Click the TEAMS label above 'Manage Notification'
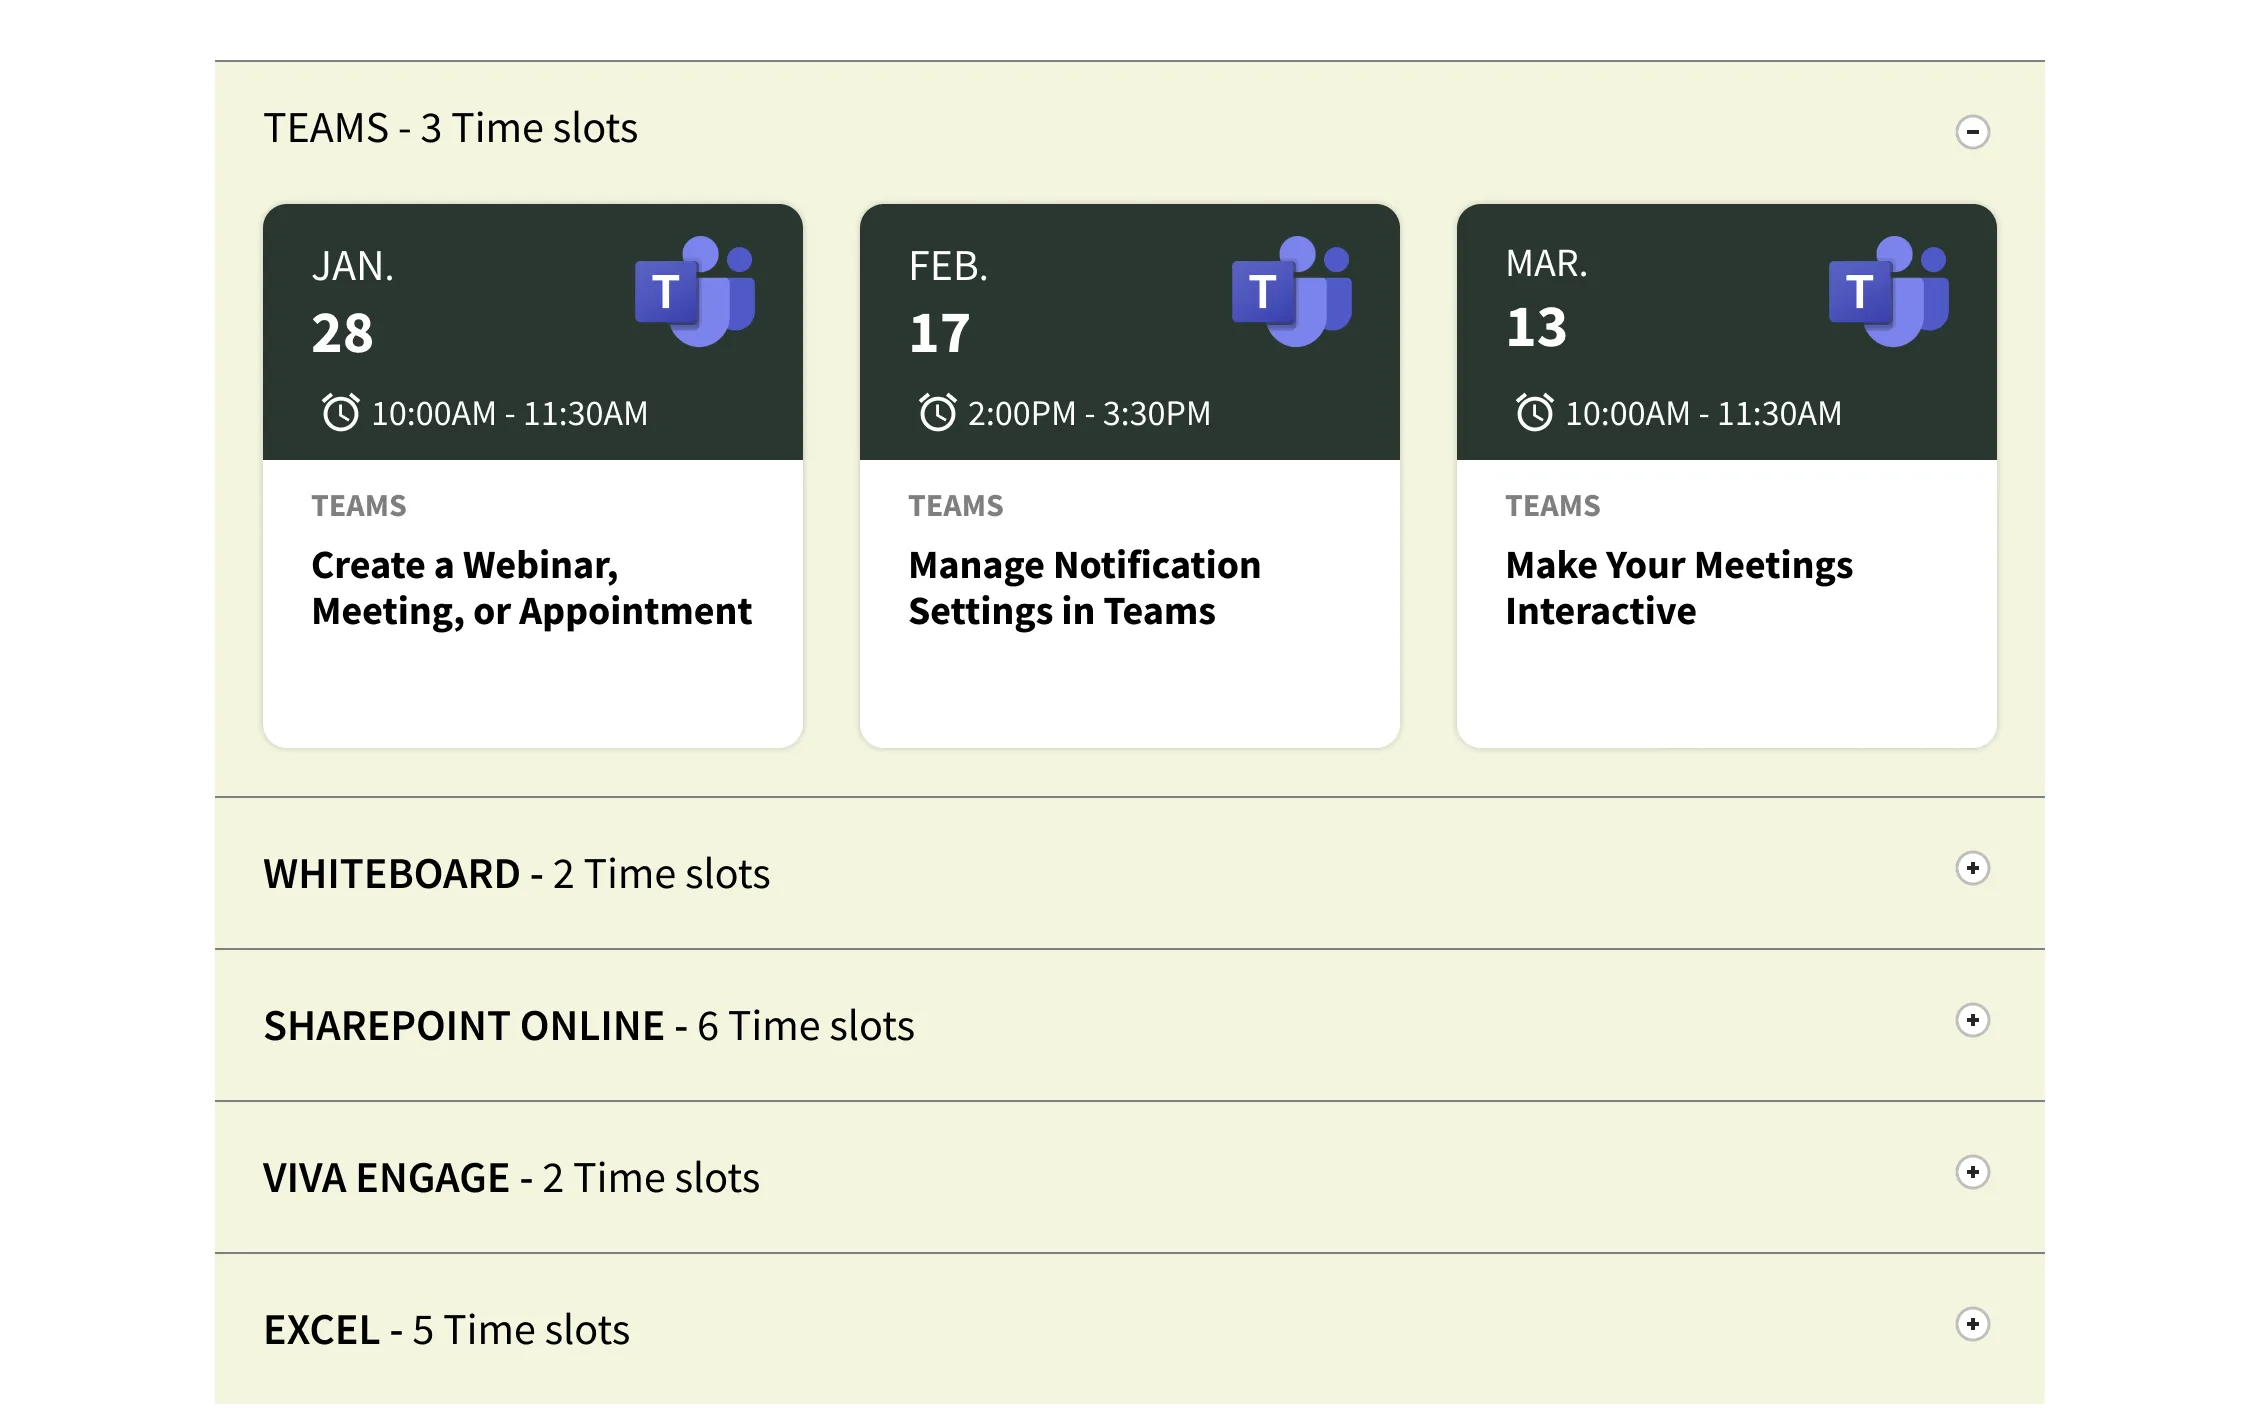 pos(955,506)
